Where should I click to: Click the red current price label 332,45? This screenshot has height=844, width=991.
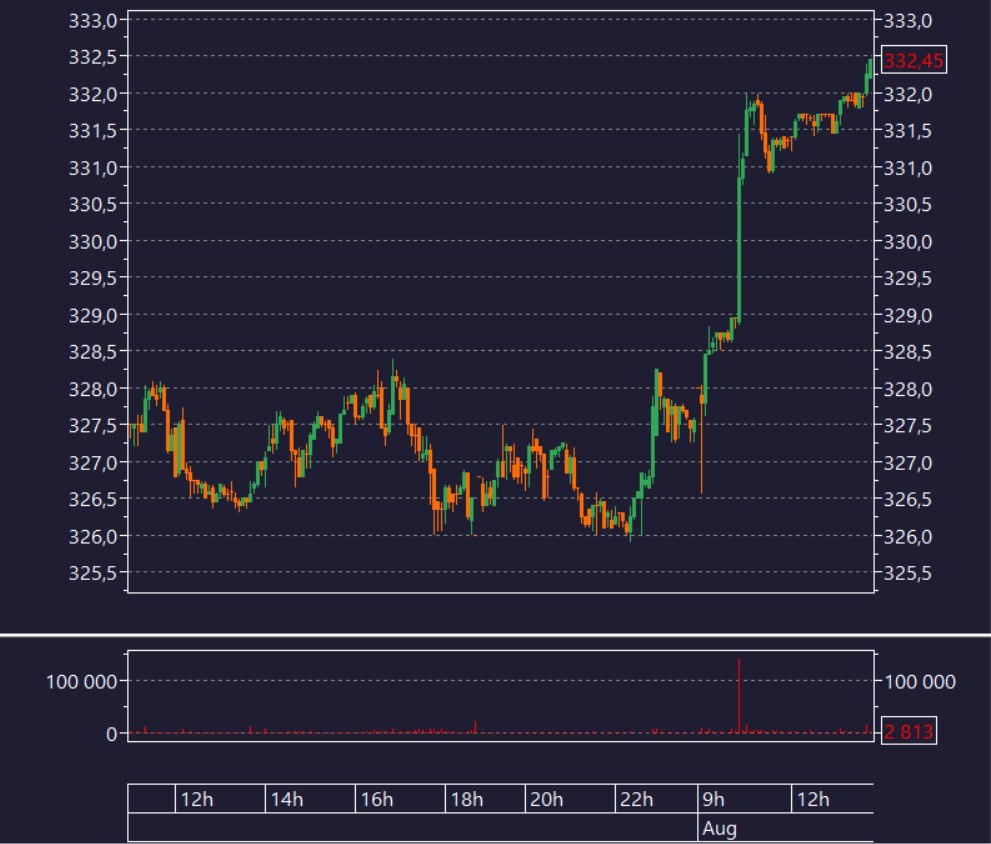coord(913,60)
